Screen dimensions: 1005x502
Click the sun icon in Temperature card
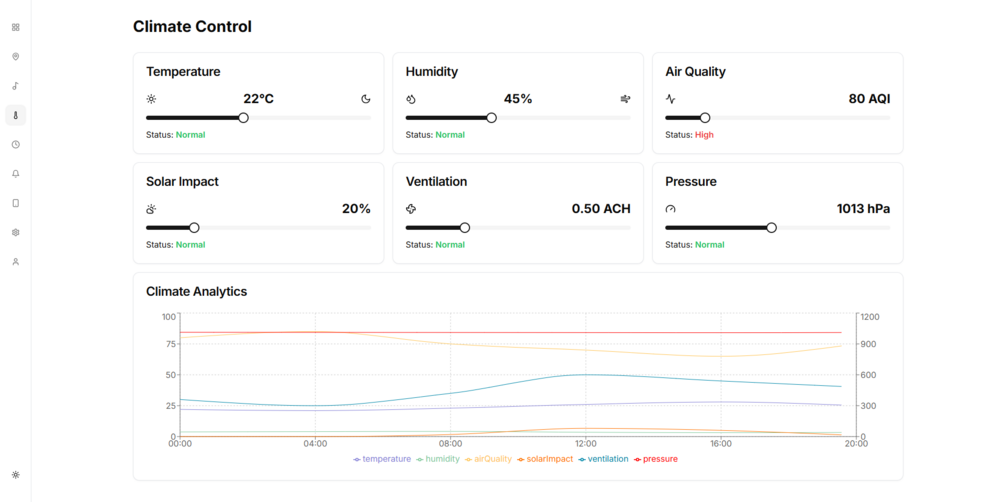151,99
